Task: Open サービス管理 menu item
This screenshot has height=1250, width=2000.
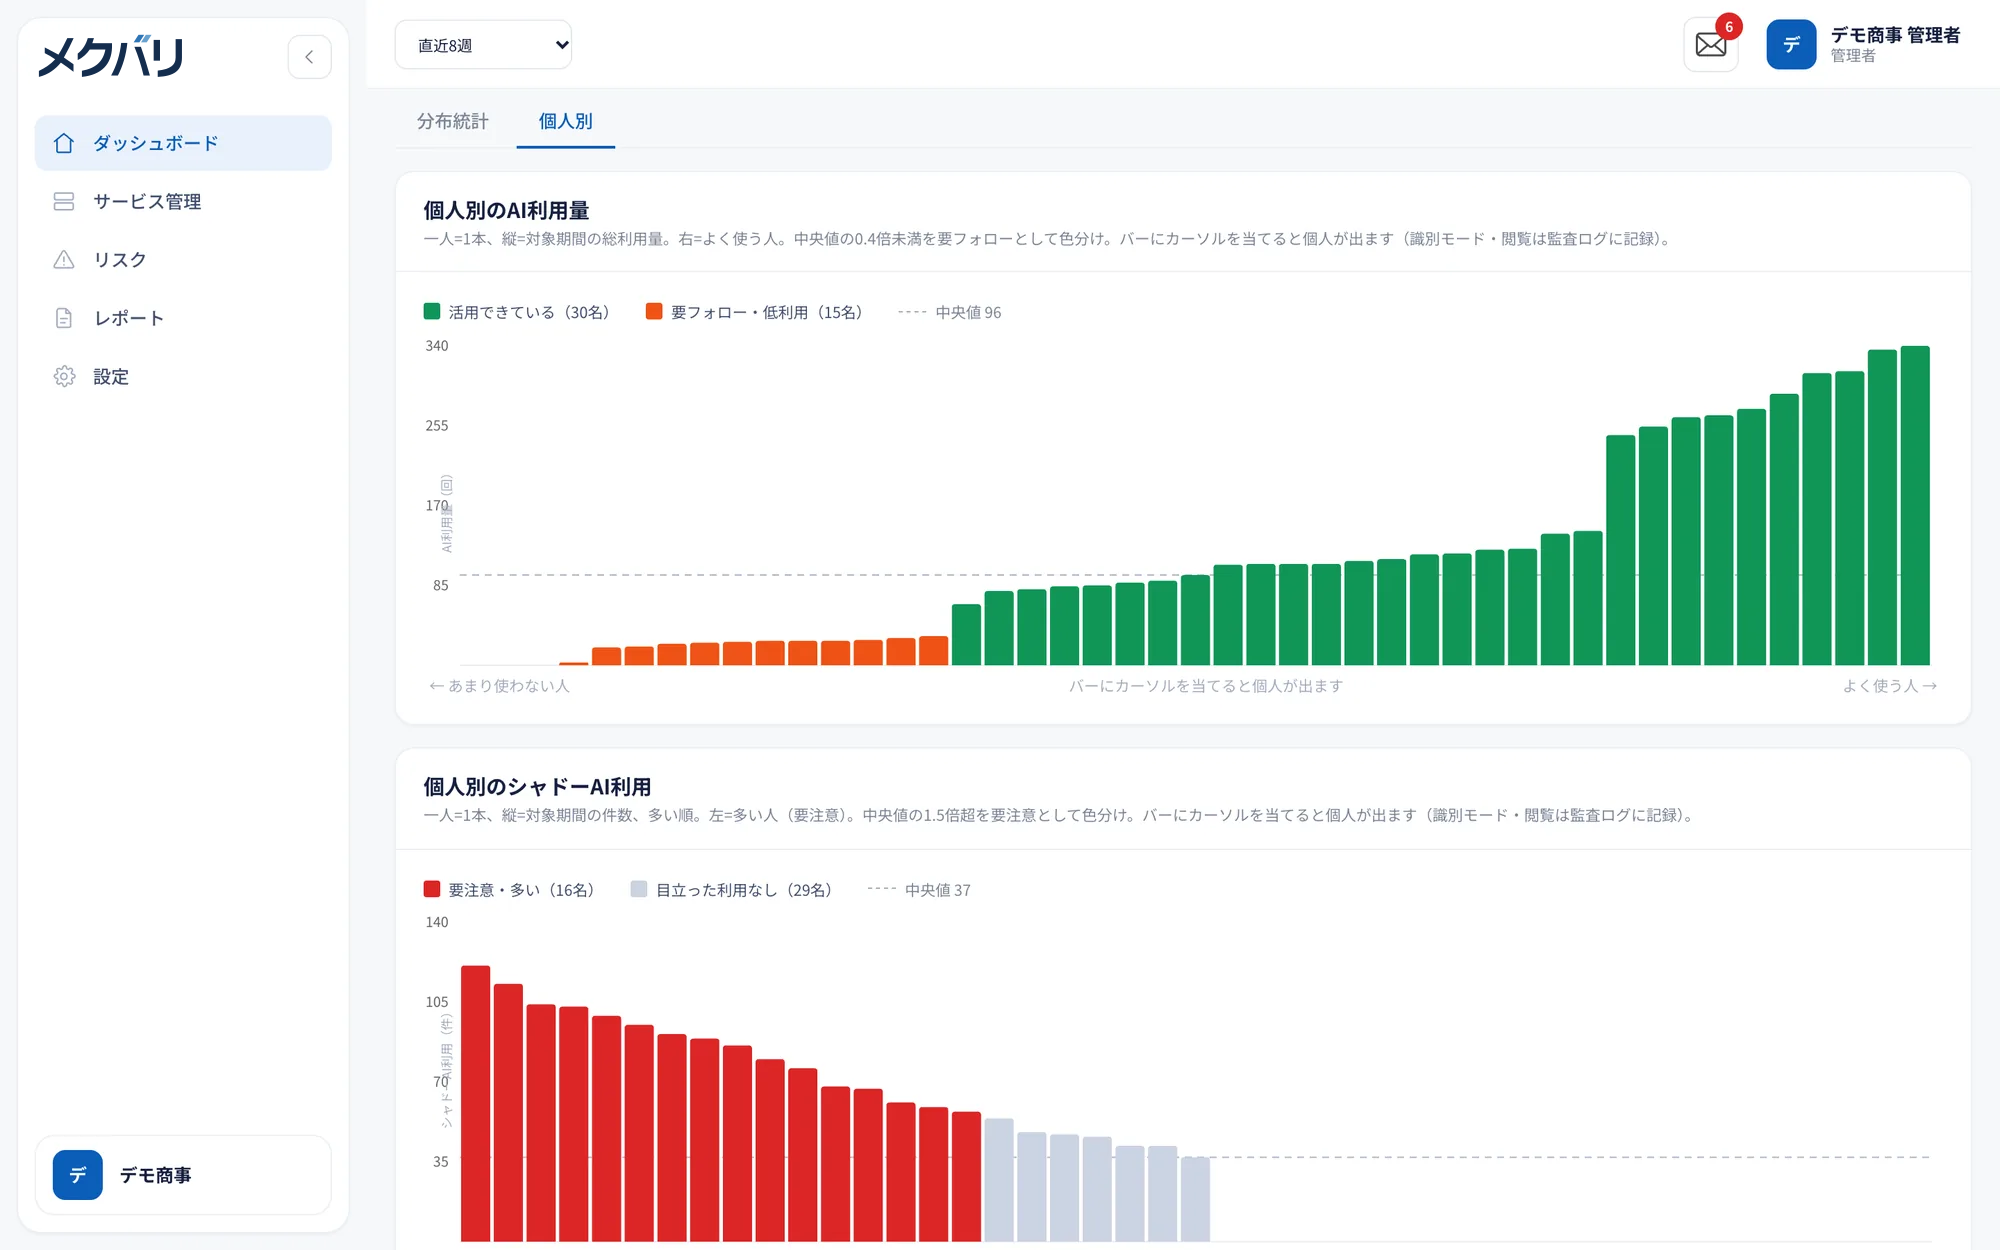Action: tap(183, 201)
